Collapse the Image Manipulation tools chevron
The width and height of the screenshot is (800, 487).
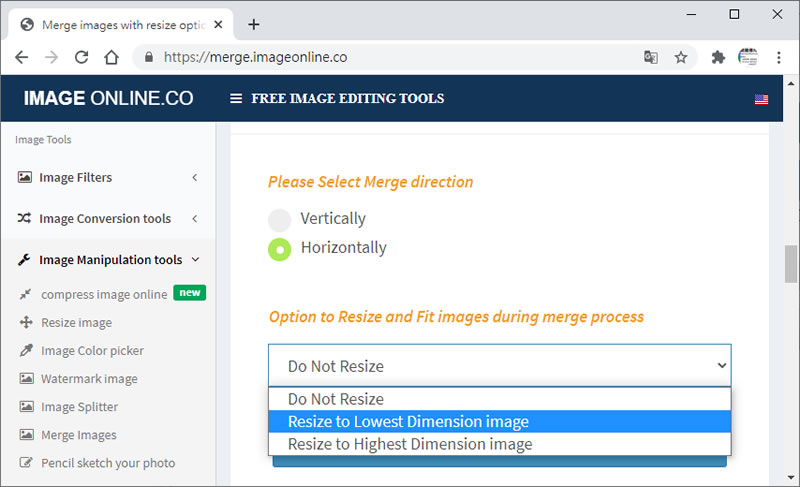(x=195, y=260)
